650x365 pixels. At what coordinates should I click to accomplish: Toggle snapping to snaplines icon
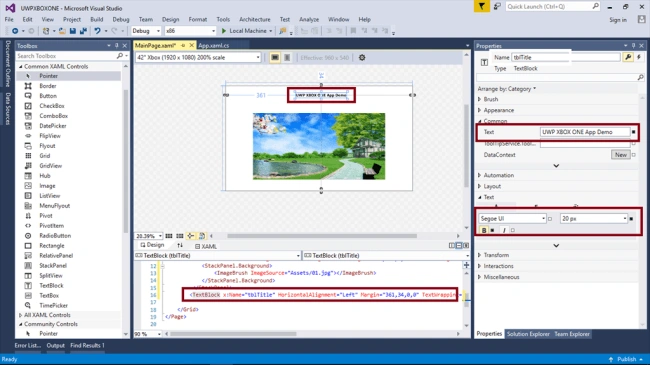pyautogui.click(x=191, y=236)
